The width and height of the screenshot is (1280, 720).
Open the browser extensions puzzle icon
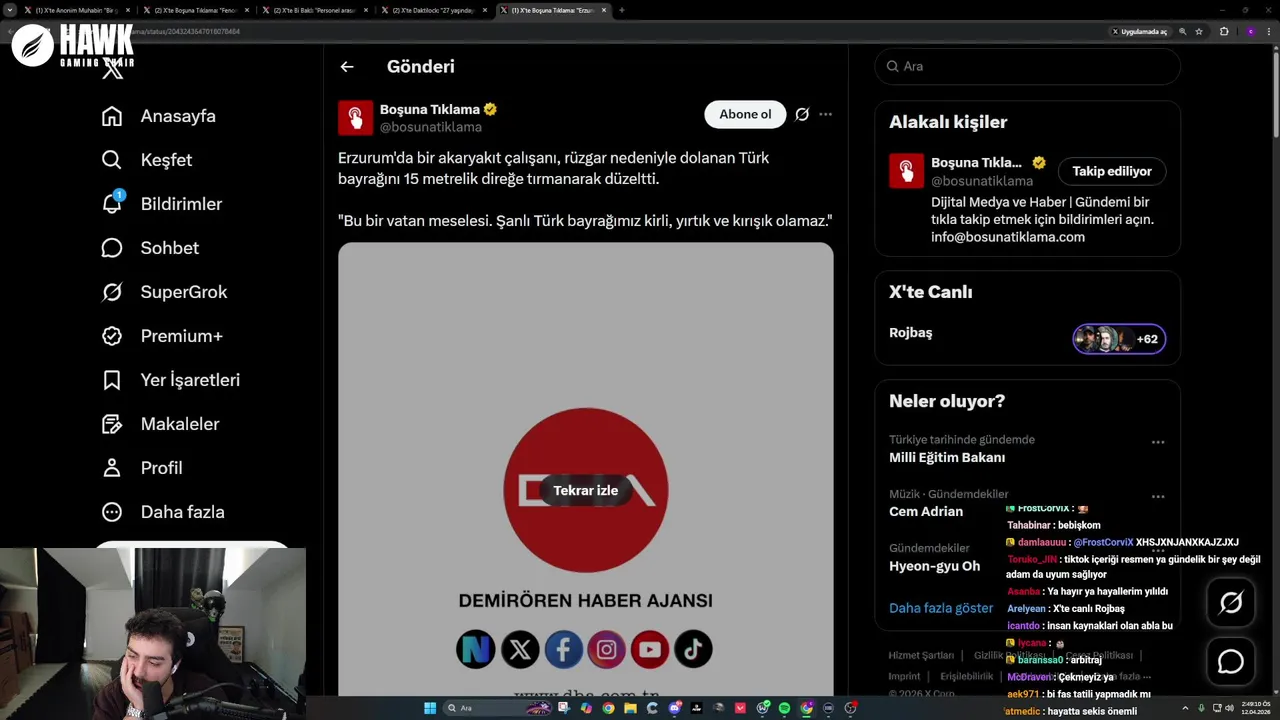[1224, 32]
